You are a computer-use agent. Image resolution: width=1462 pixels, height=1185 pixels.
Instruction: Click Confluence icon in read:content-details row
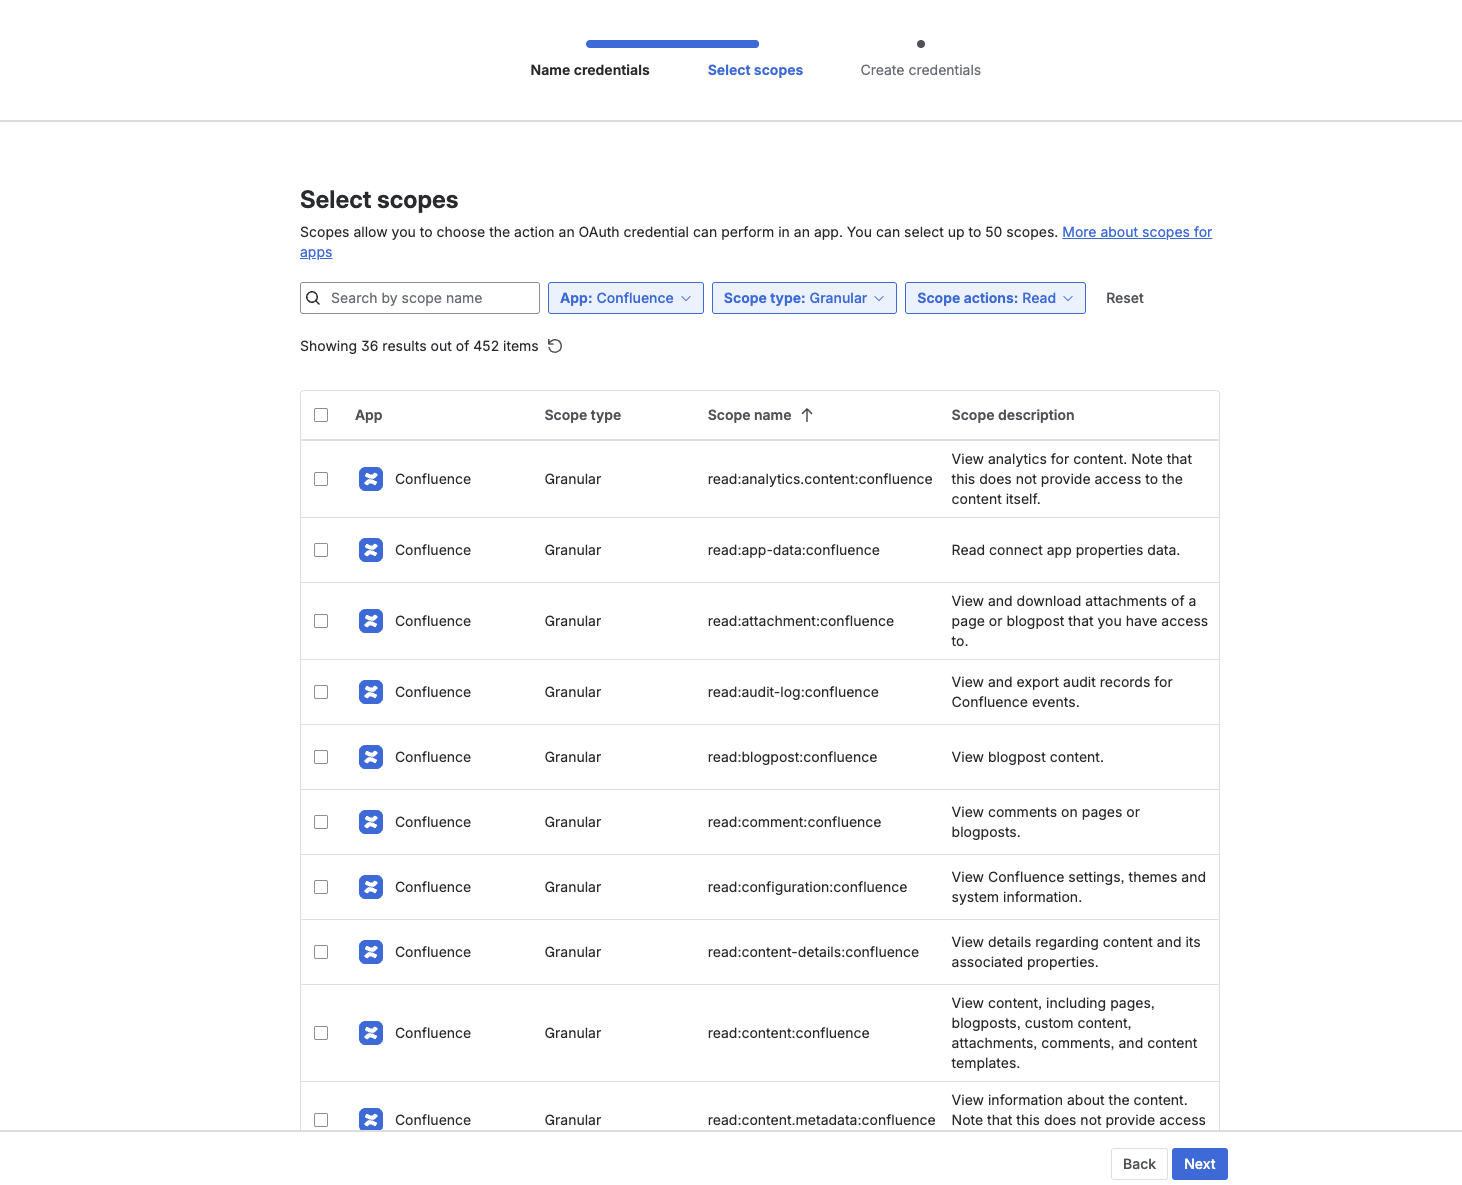coord(371,952)
